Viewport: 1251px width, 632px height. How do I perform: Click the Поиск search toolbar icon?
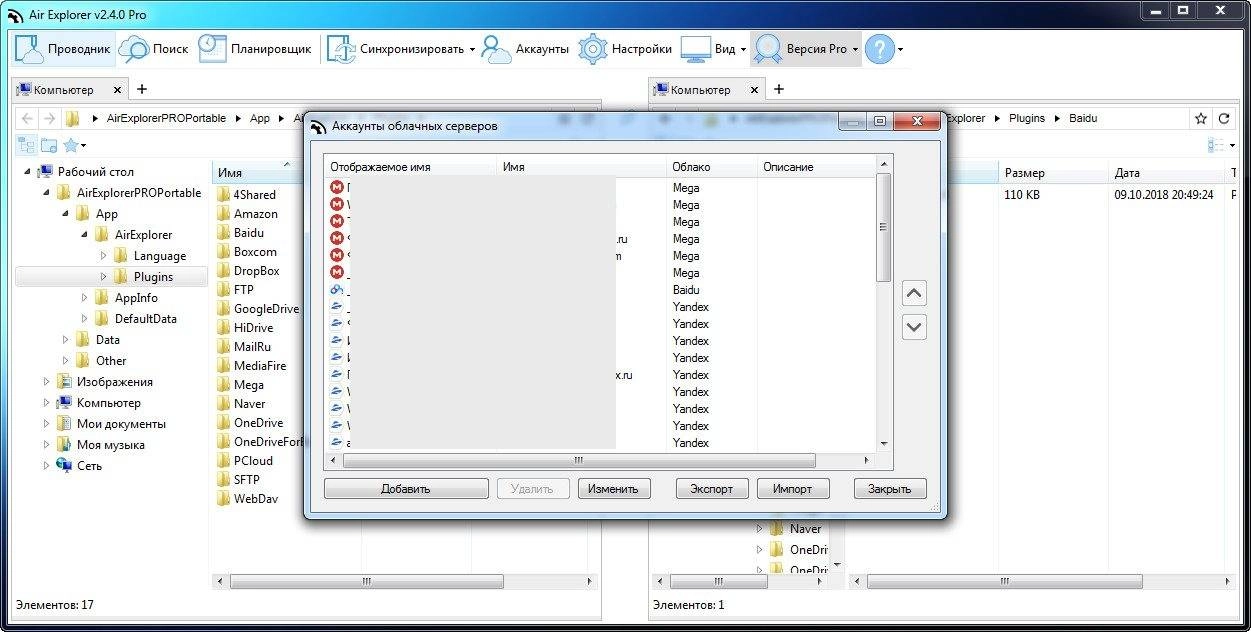click(134, 48)
